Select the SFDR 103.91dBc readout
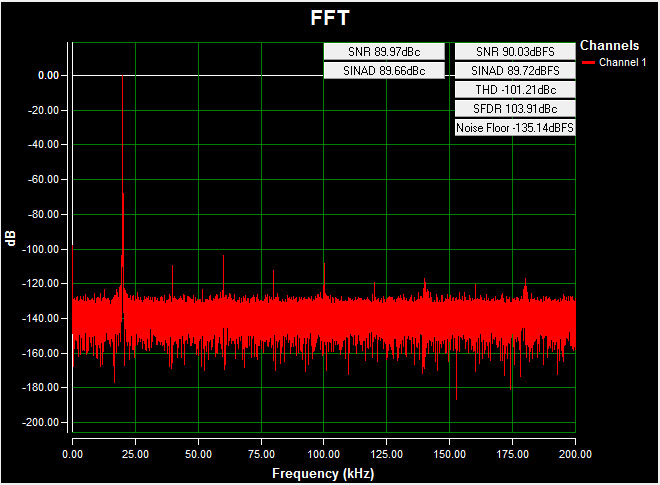The image size is (660, 485). (515, 109)
